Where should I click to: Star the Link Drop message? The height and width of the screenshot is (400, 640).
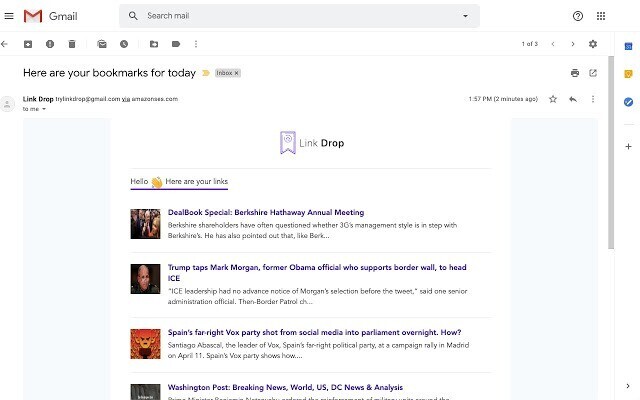553,99
